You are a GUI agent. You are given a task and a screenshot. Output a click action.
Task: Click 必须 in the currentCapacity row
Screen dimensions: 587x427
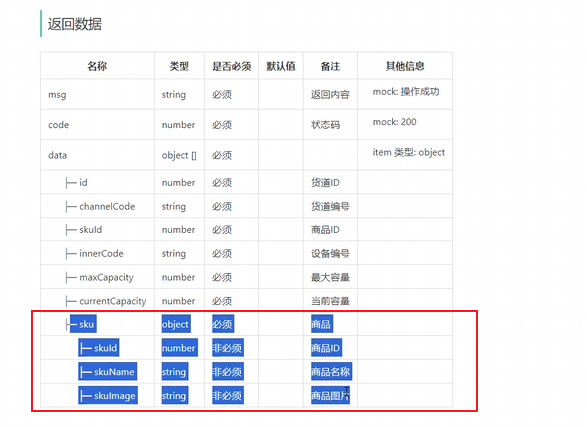pos(222,301)
